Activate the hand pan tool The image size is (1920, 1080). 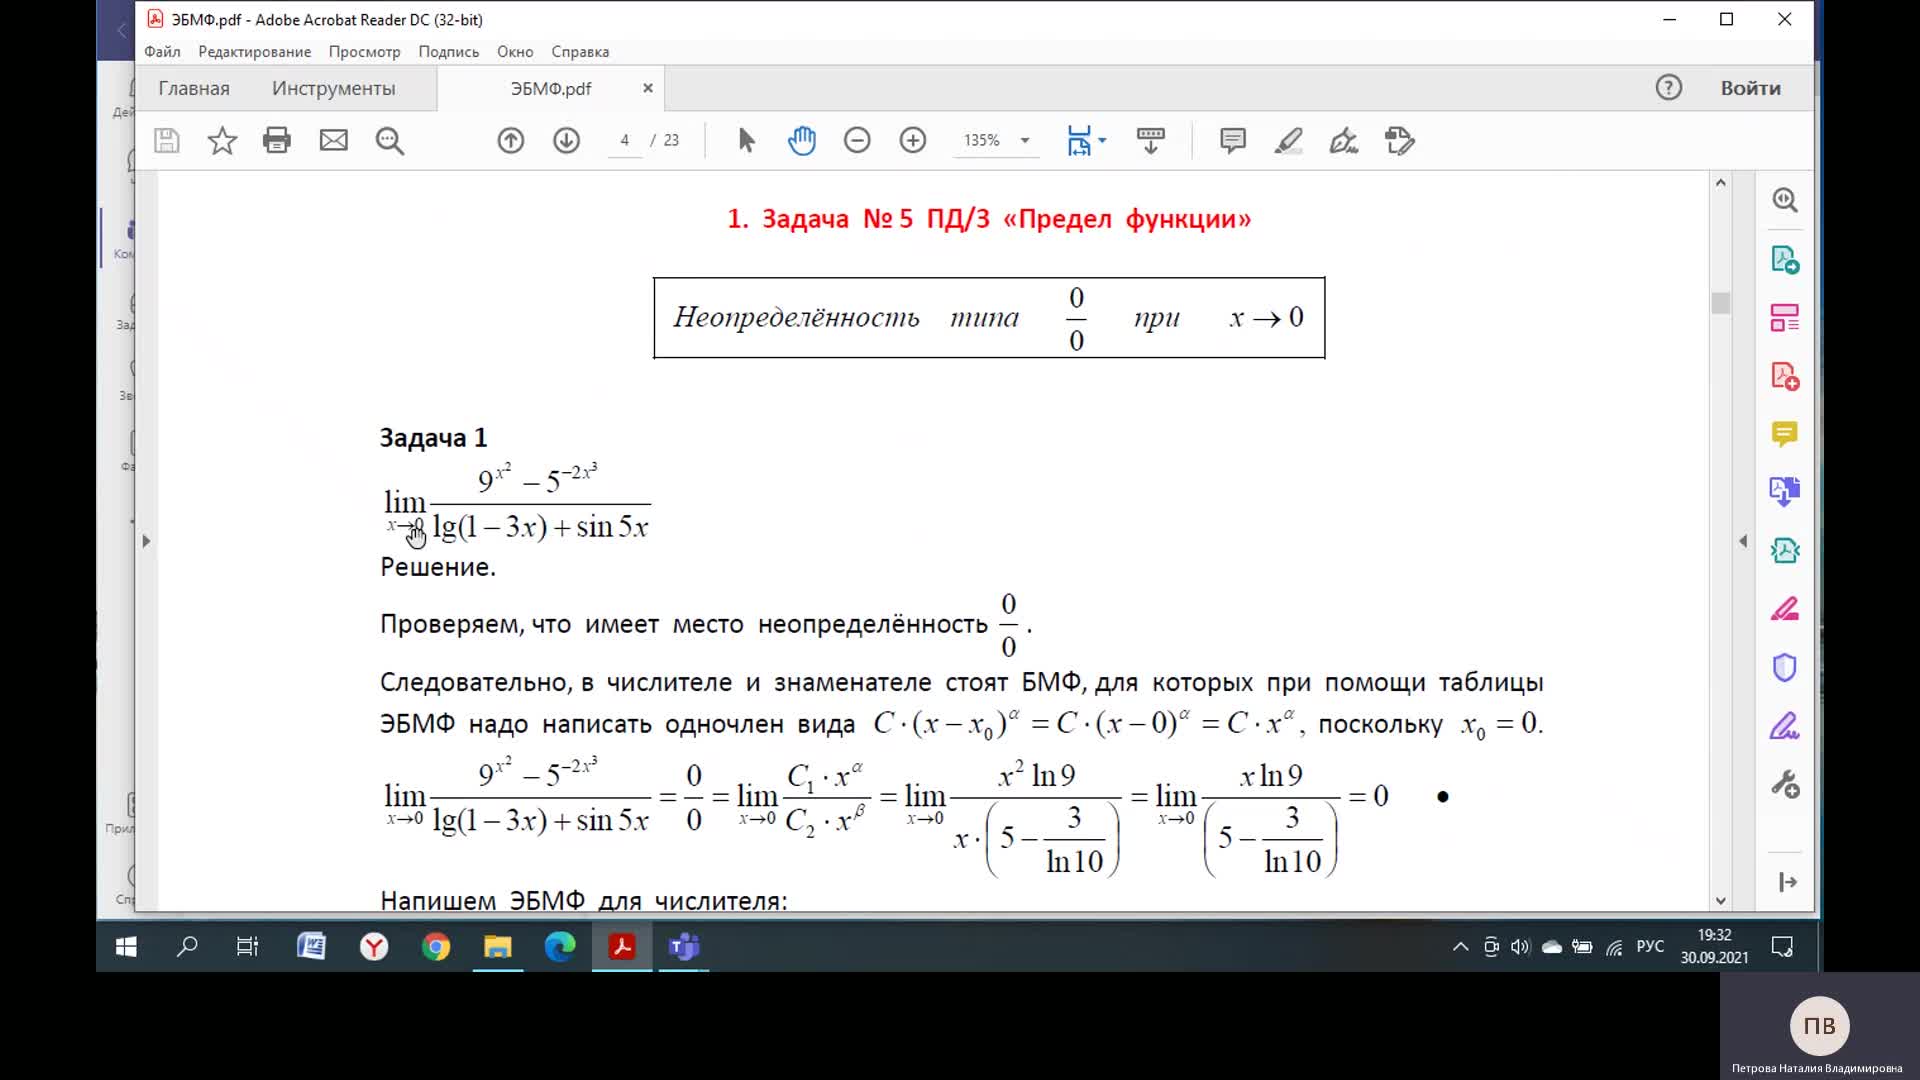(x=802, y=141)
